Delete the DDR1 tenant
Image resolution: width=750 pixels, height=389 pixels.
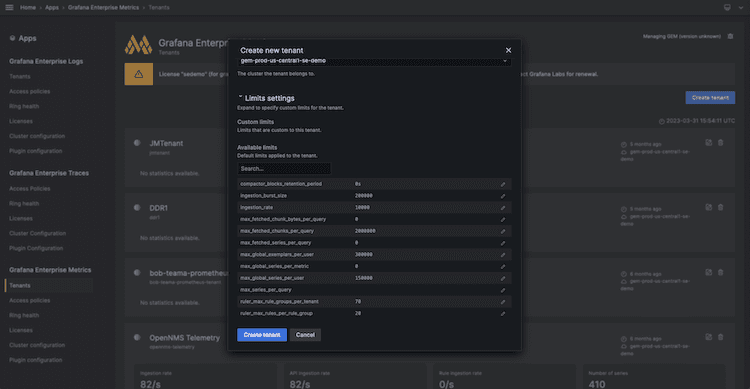721,207
